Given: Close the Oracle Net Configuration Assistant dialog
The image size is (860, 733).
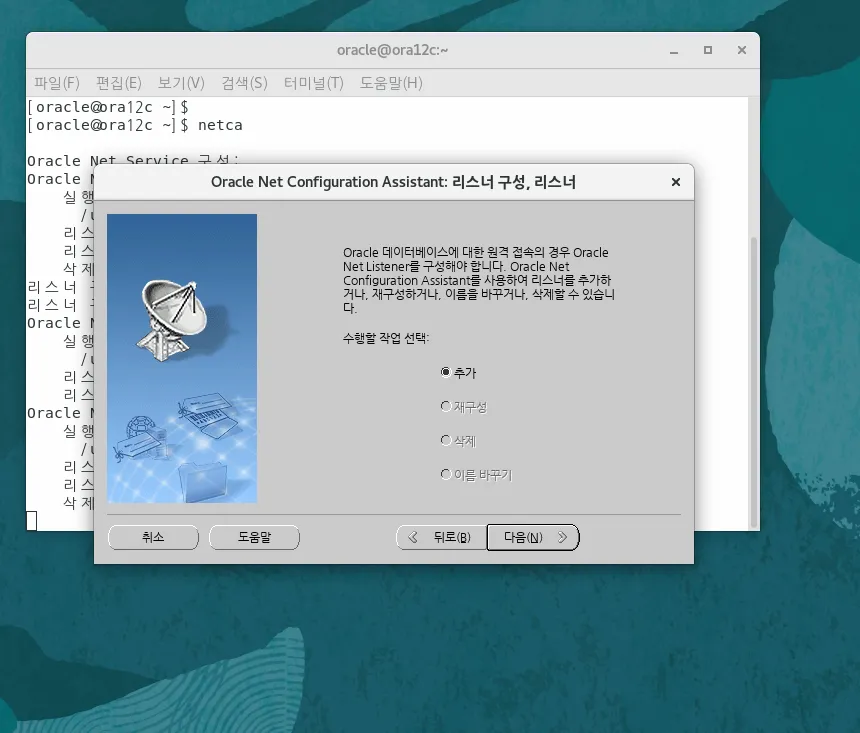Looking at the screenshot, I should (x=676, y=182).
